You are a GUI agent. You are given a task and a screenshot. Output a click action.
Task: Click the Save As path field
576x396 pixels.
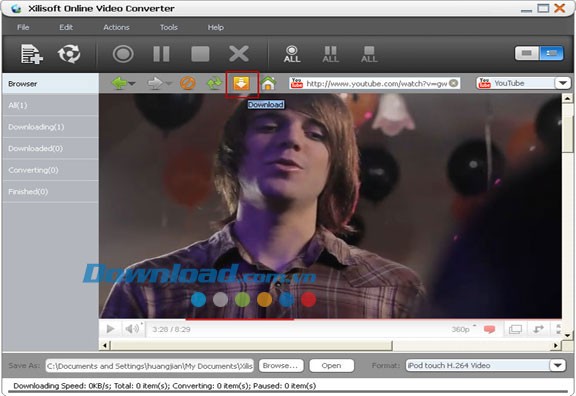(x=150, y=366)
